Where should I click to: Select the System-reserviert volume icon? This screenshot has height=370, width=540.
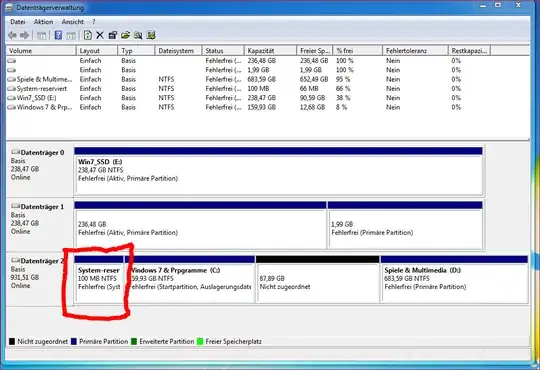pyautogui.click(x=12, y=89)
